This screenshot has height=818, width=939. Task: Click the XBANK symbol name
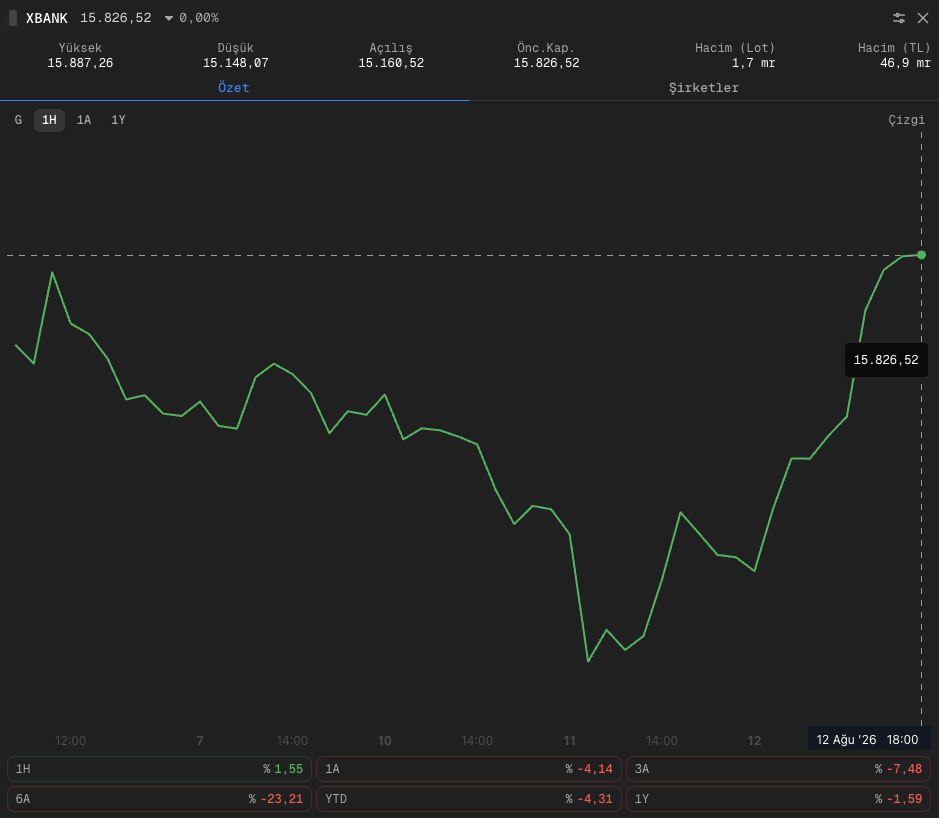point(47,18)
